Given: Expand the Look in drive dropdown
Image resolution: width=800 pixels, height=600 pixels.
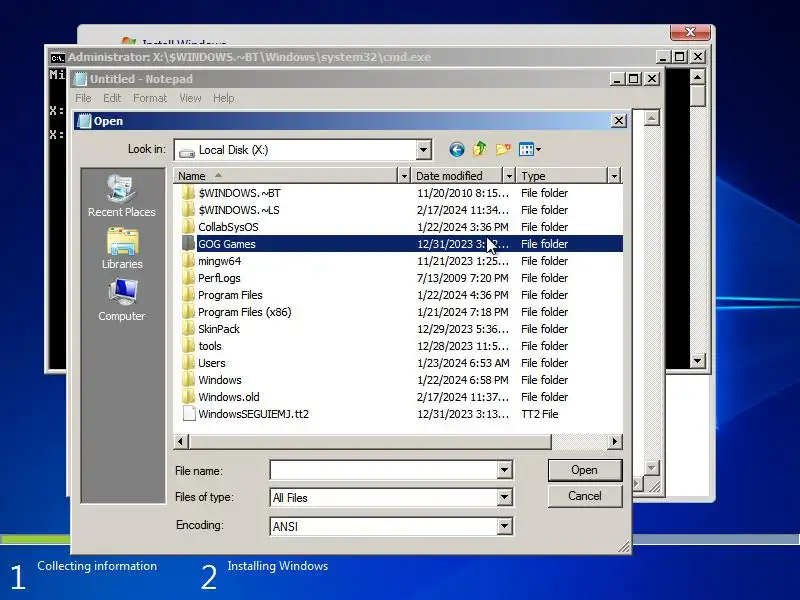Looking at the screenshot, I should 423,150.
